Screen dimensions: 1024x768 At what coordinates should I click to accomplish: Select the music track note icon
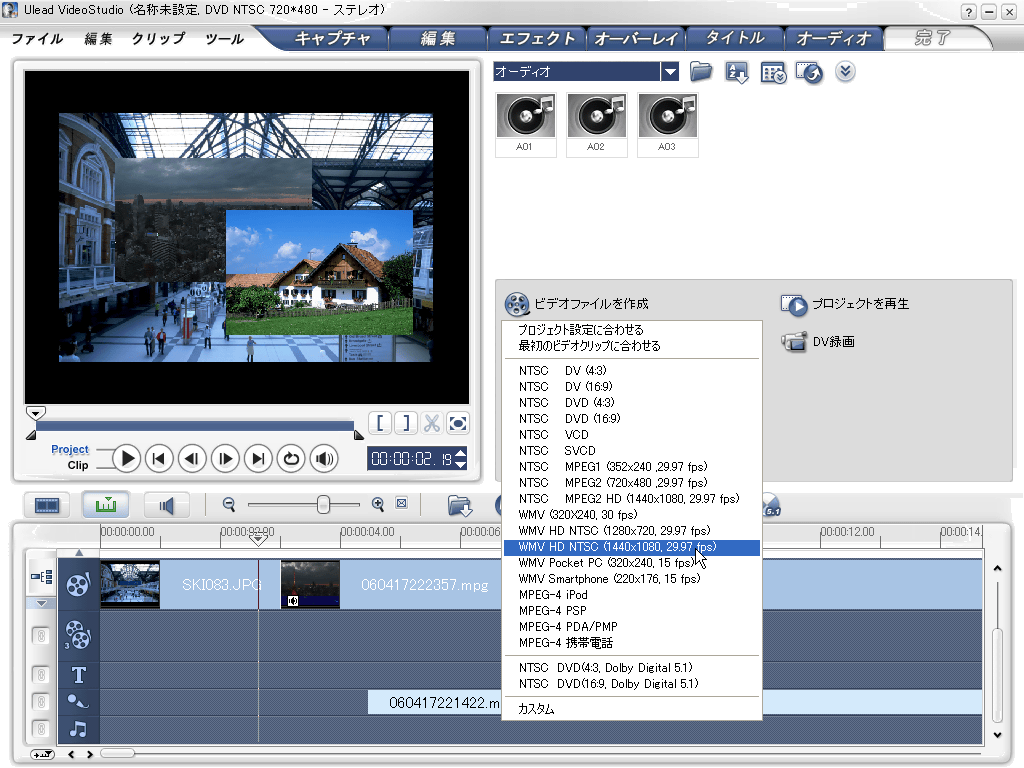pos(78,729)
